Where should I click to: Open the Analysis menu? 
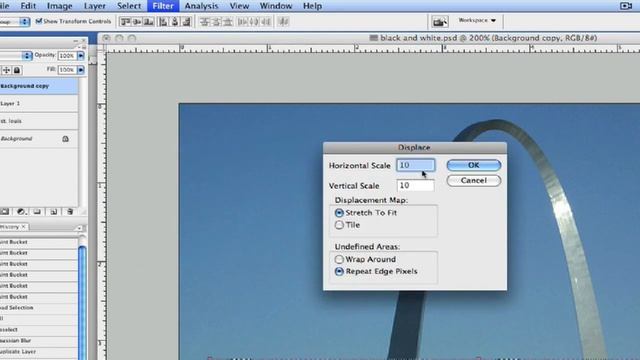point(202,6)
